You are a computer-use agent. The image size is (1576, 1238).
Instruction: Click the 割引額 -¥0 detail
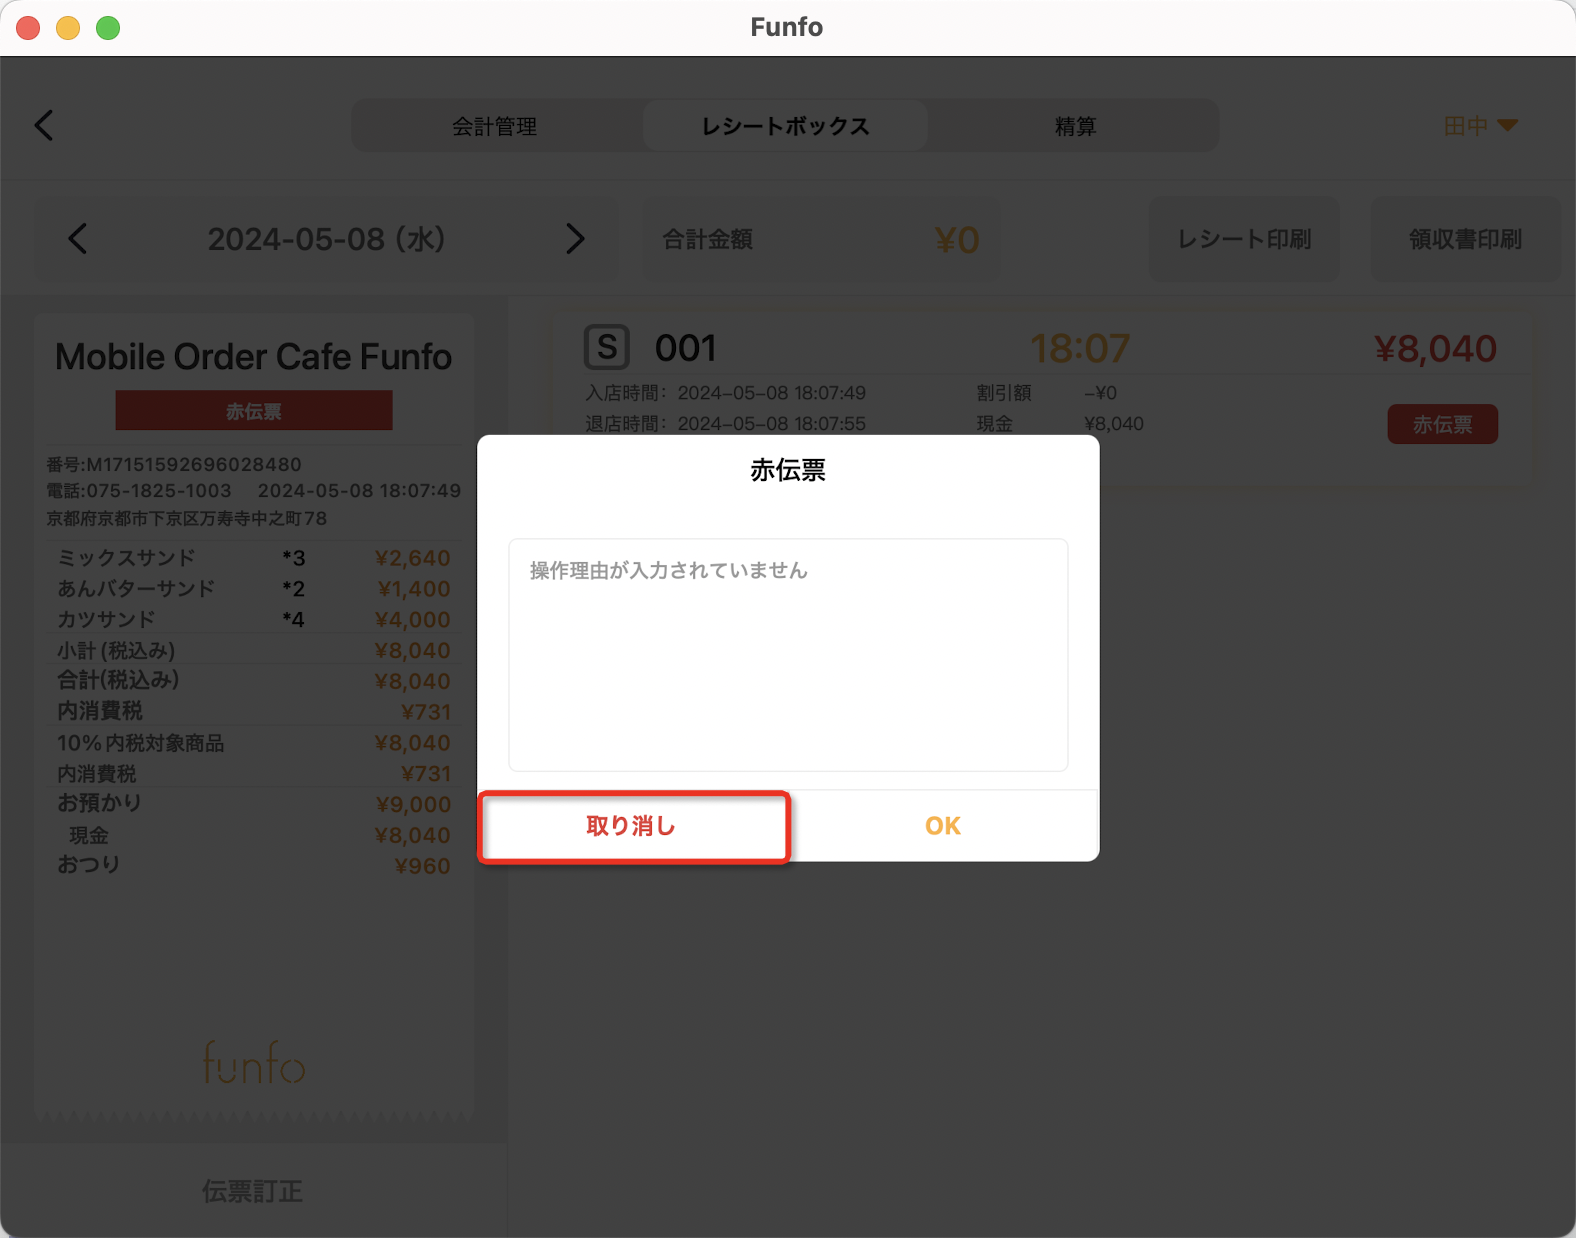(x=1047, y=393)
